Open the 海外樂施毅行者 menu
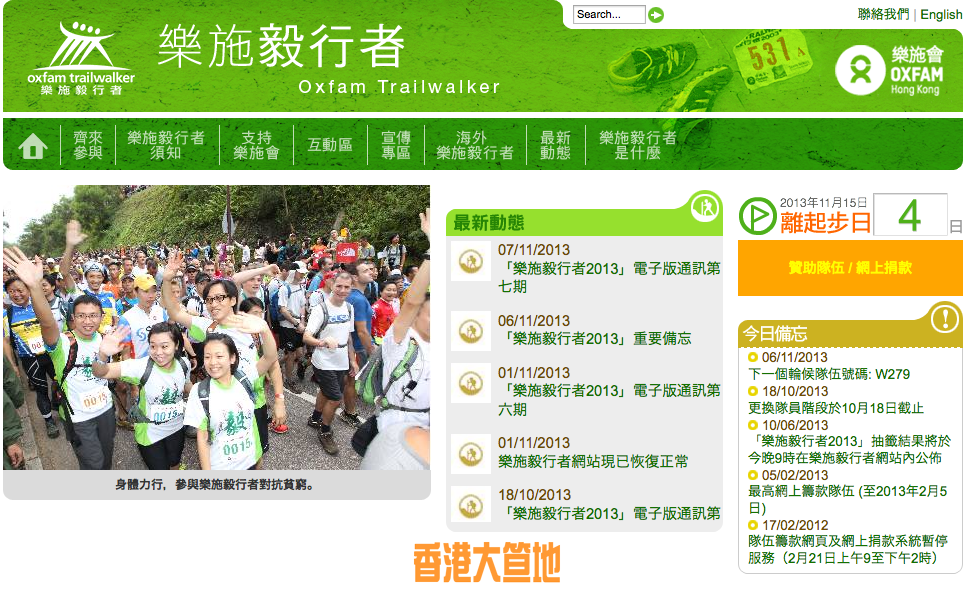 coord(475,145)
